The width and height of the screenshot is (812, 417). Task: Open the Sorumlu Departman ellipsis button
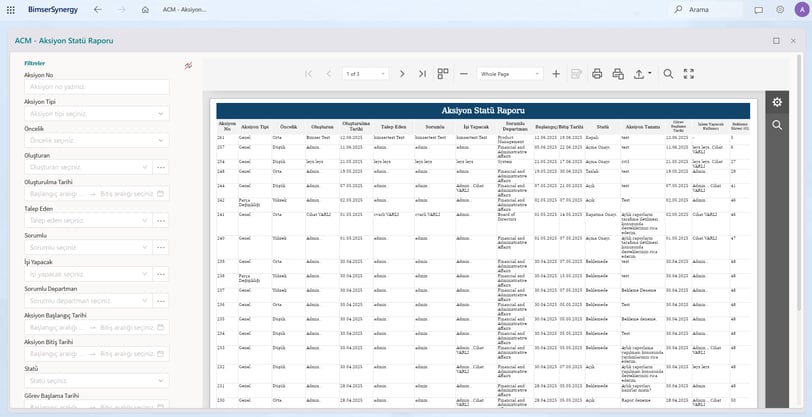coord(161,301)
